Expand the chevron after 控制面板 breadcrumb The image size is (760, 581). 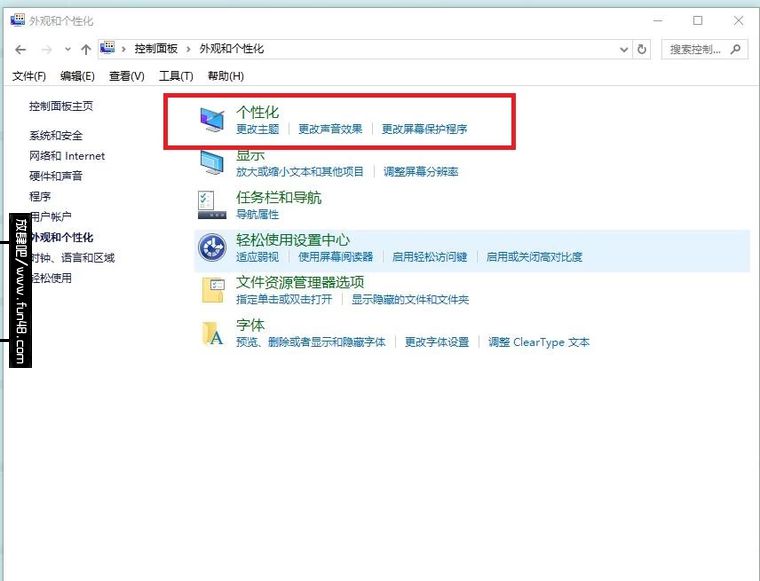pos(189,49)
